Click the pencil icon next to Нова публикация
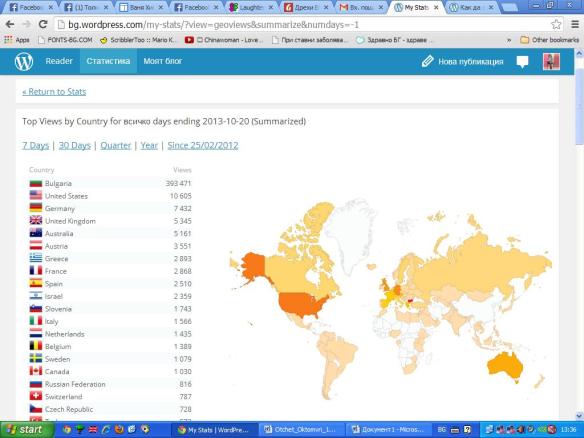The height and width of the screenshot is (438, 584). [428, 61]
